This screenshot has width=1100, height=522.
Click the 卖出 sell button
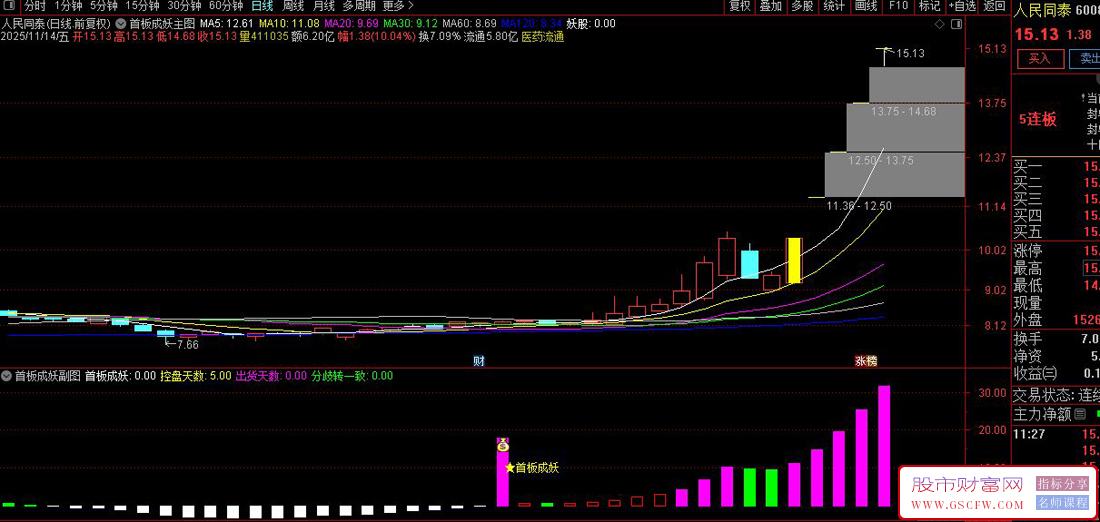[1085, 59]
